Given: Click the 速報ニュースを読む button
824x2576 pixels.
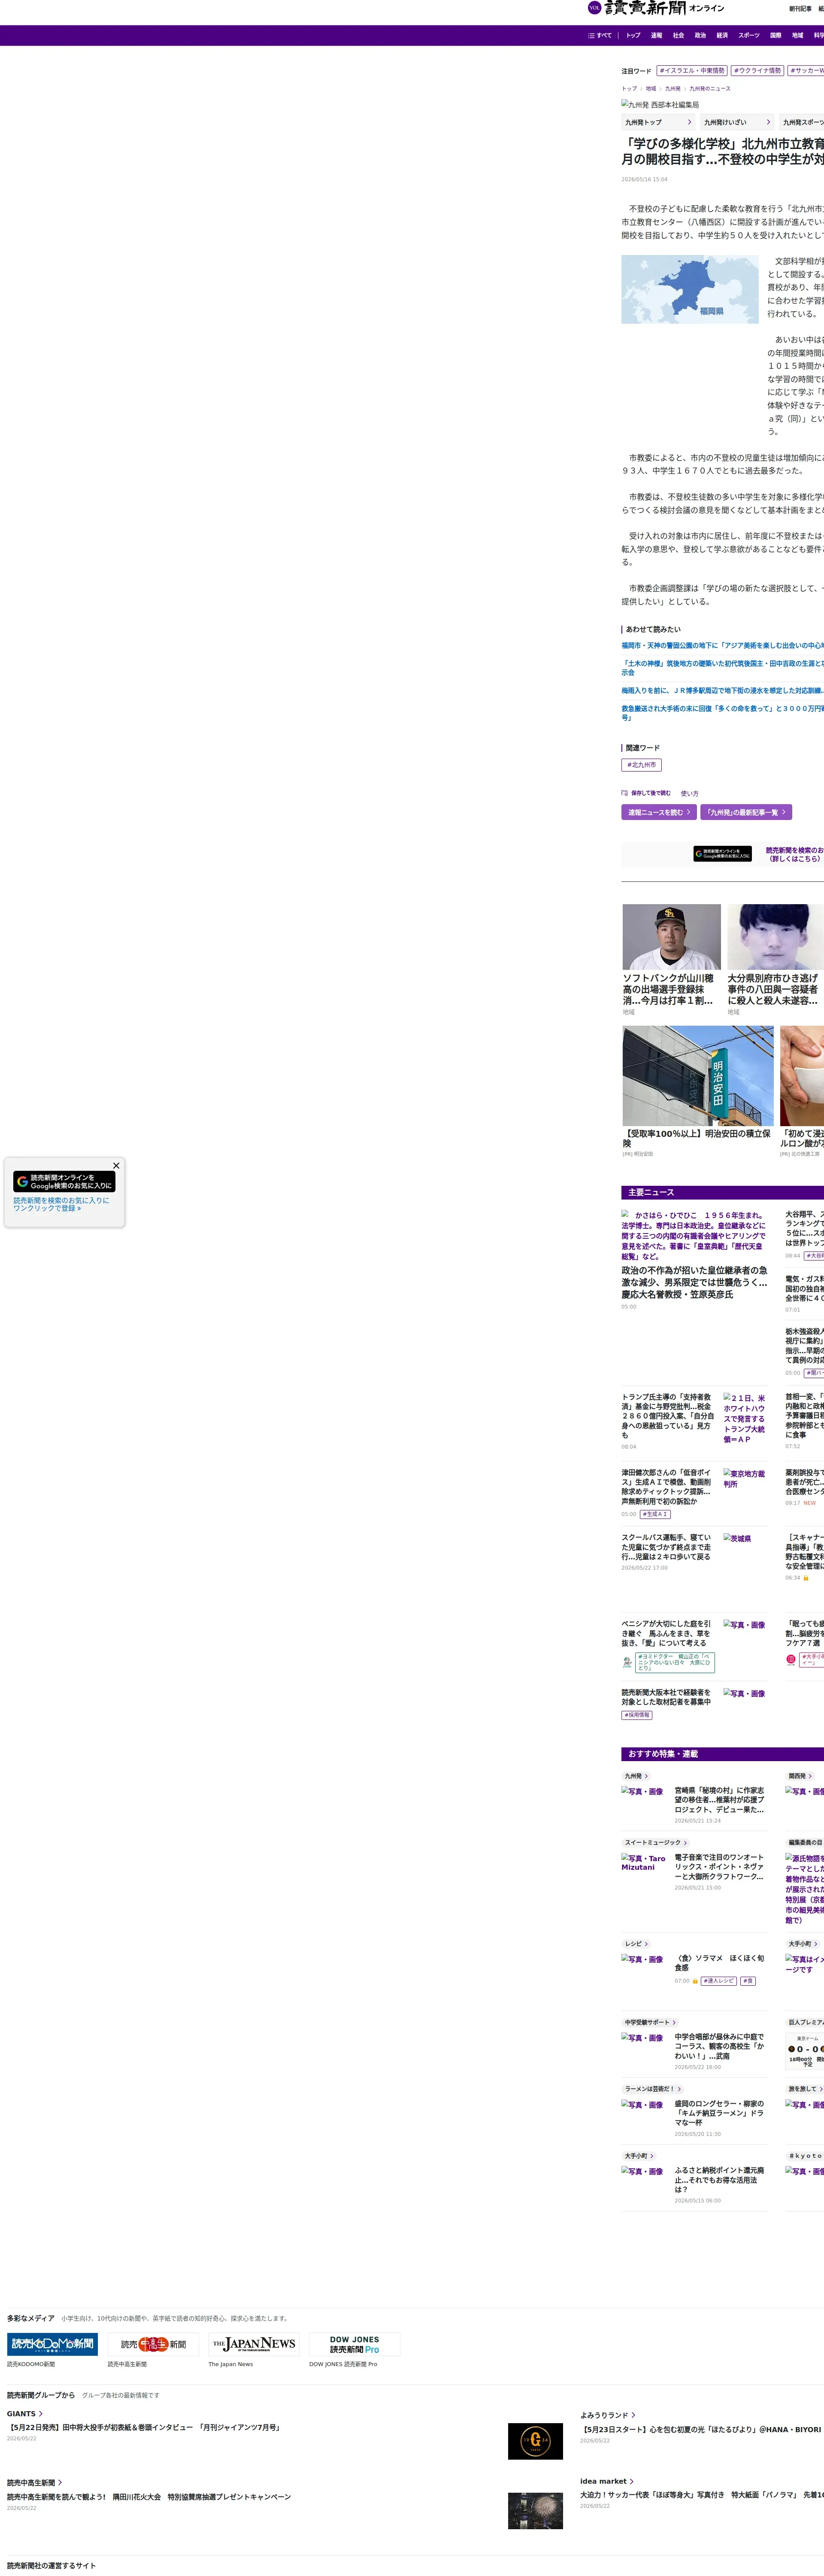Looking at the screenshot, I should tap(659, 812).
